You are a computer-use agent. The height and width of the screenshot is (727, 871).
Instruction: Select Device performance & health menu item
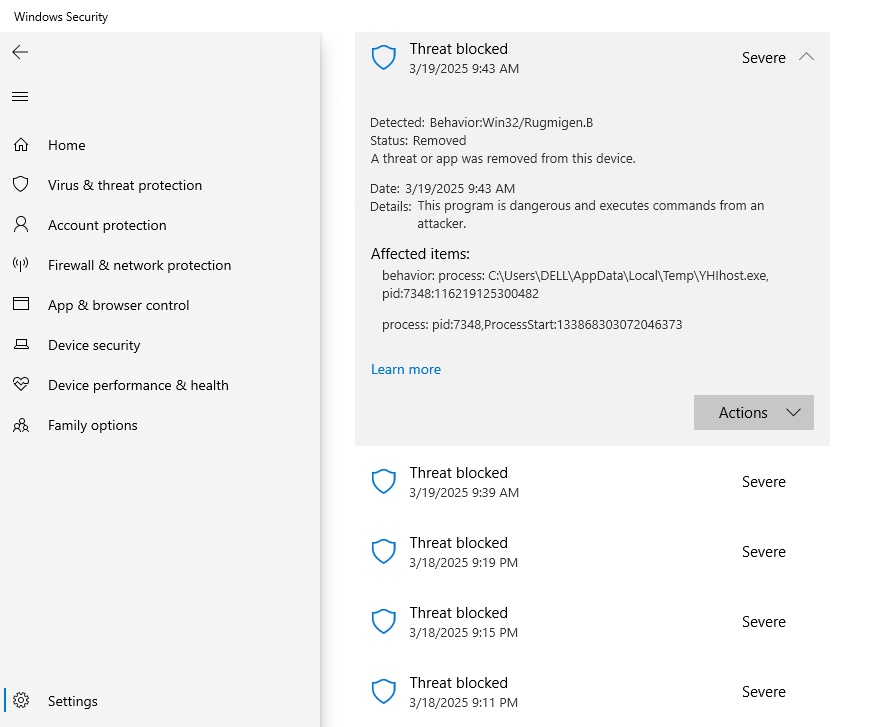[138, 385]
